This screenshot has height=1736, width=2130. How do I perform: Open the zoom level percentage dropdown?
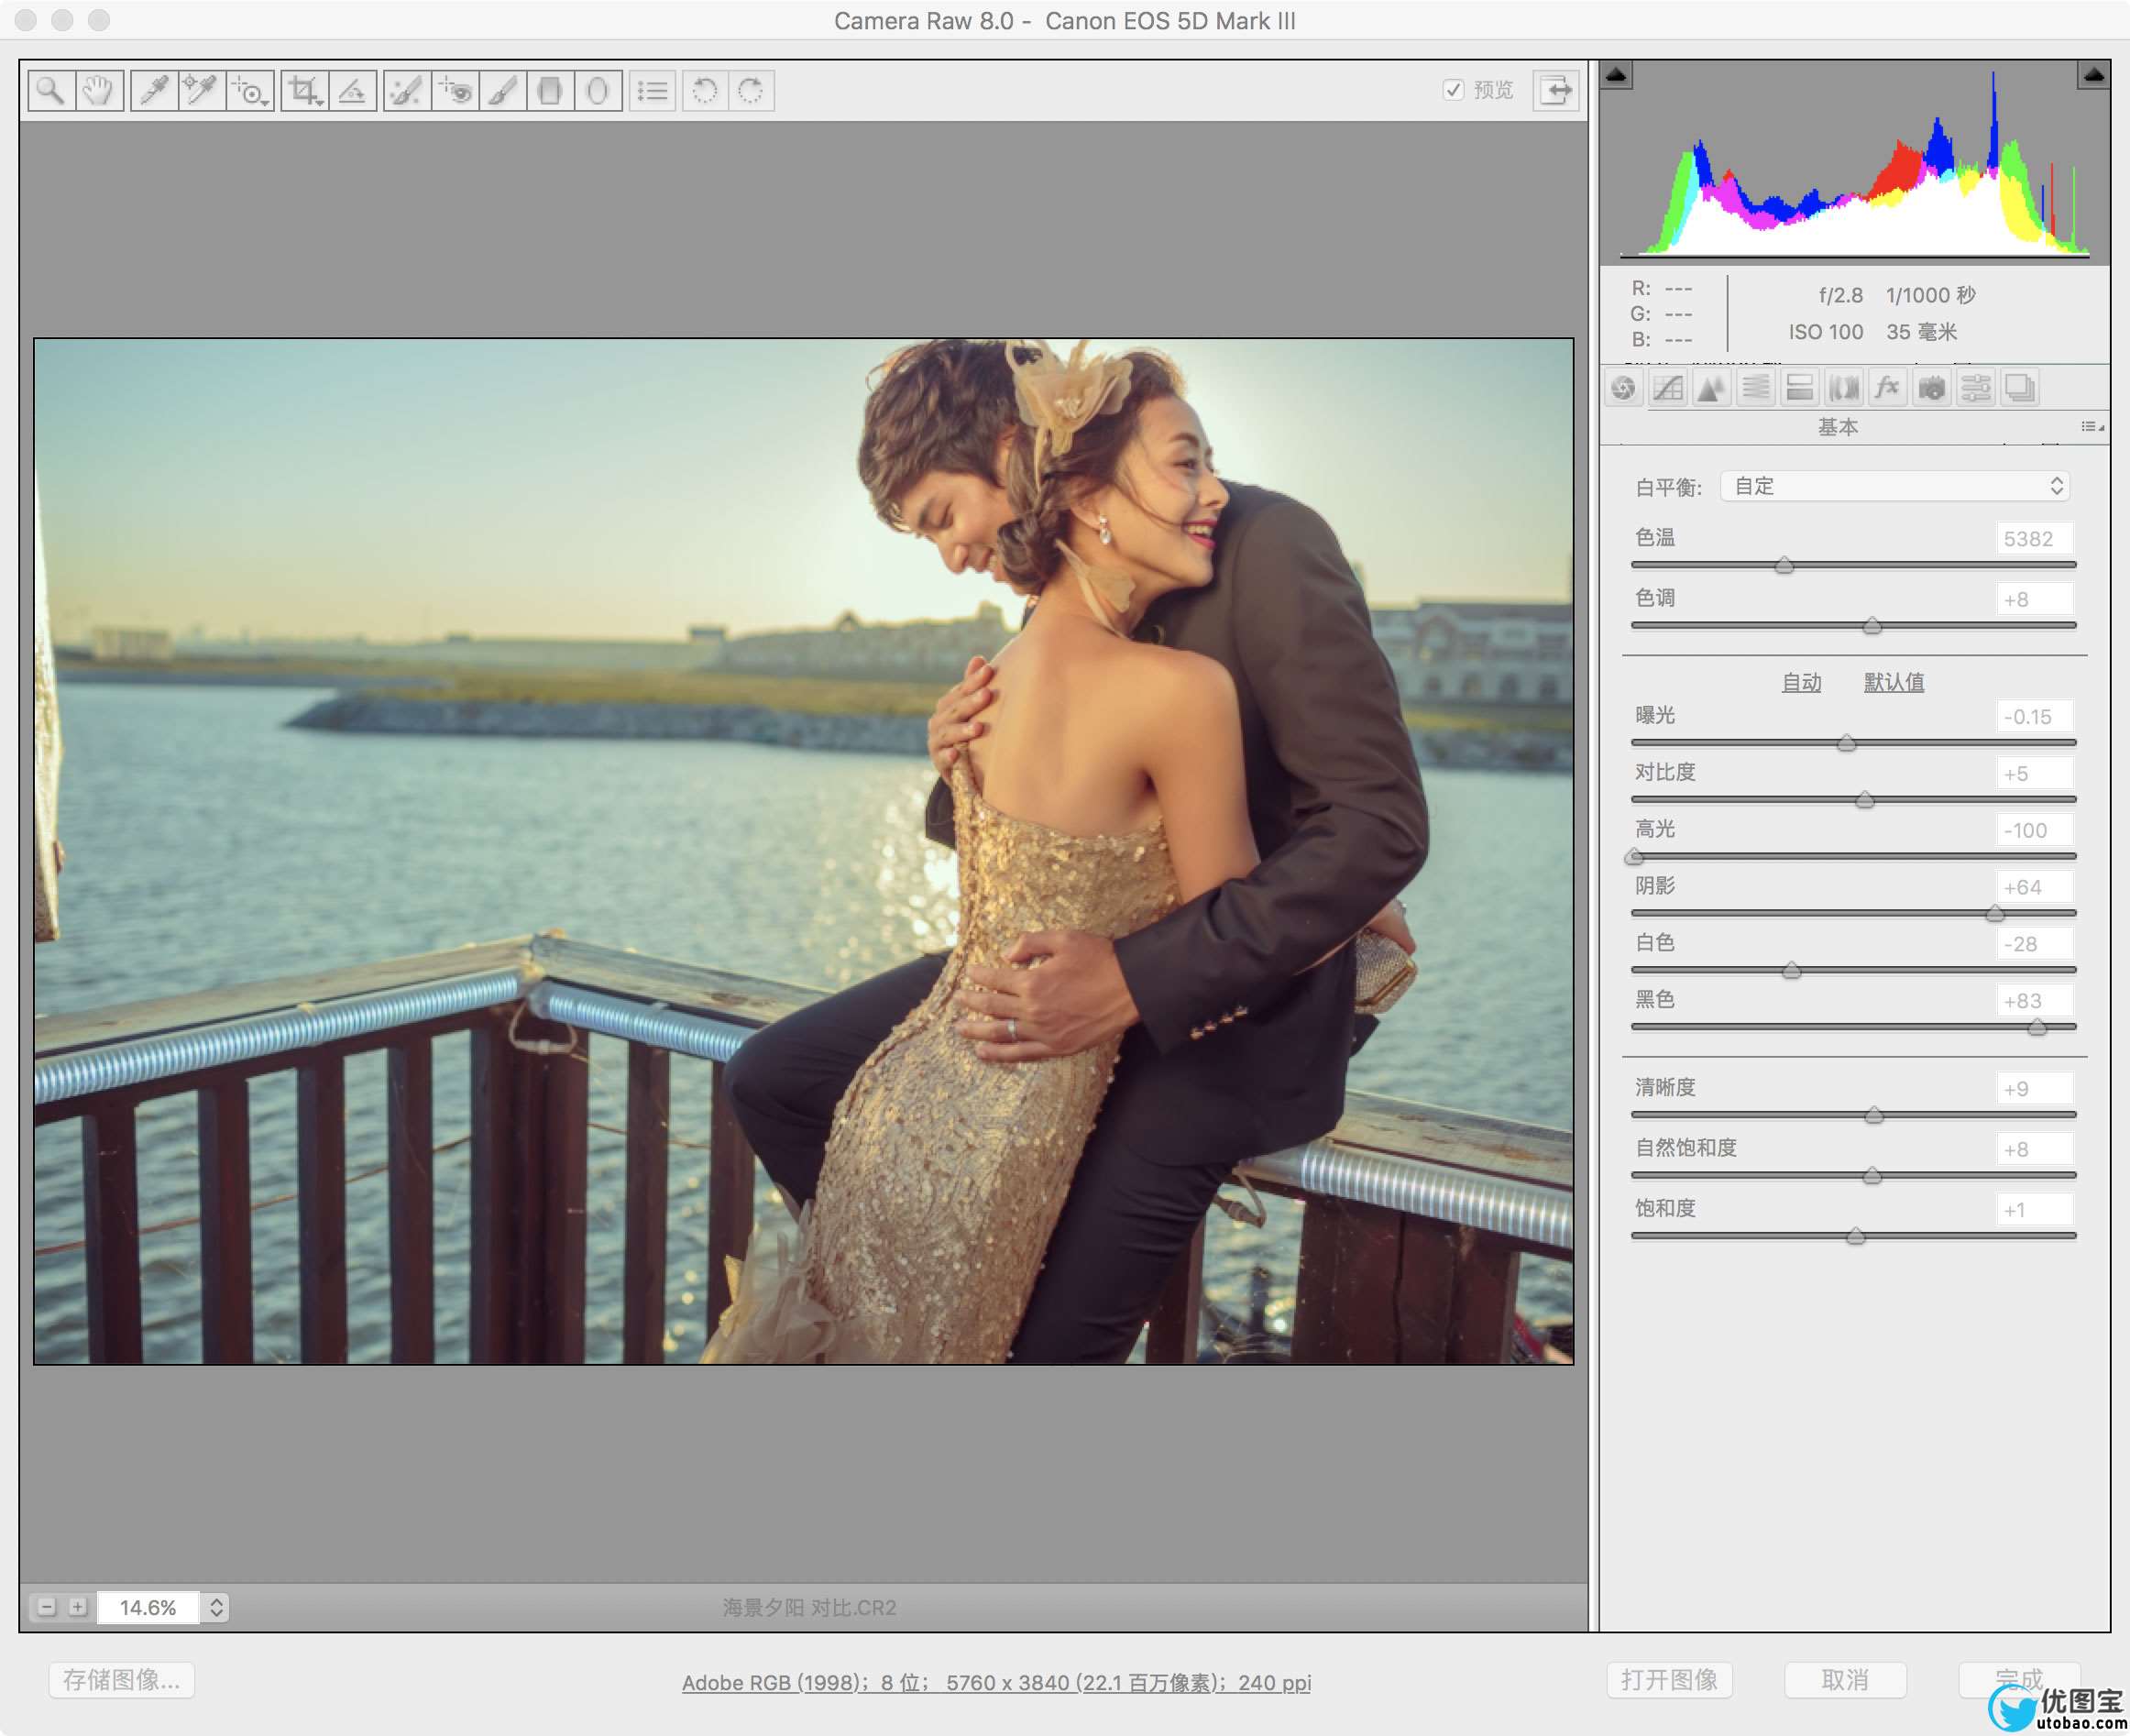click(x=216, y=1607)
